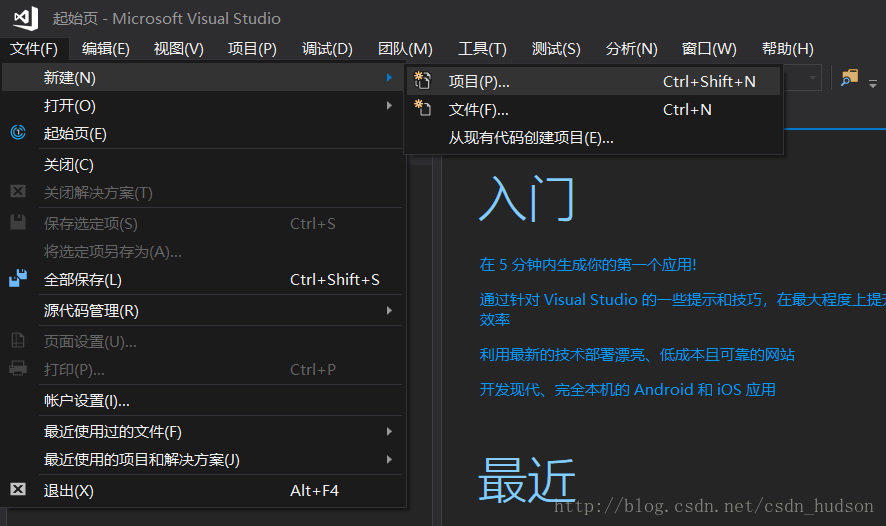The image size is (886, 526).
Task: Expand the 源代码管理(R) submenu arrow
Action: point(389,310)
